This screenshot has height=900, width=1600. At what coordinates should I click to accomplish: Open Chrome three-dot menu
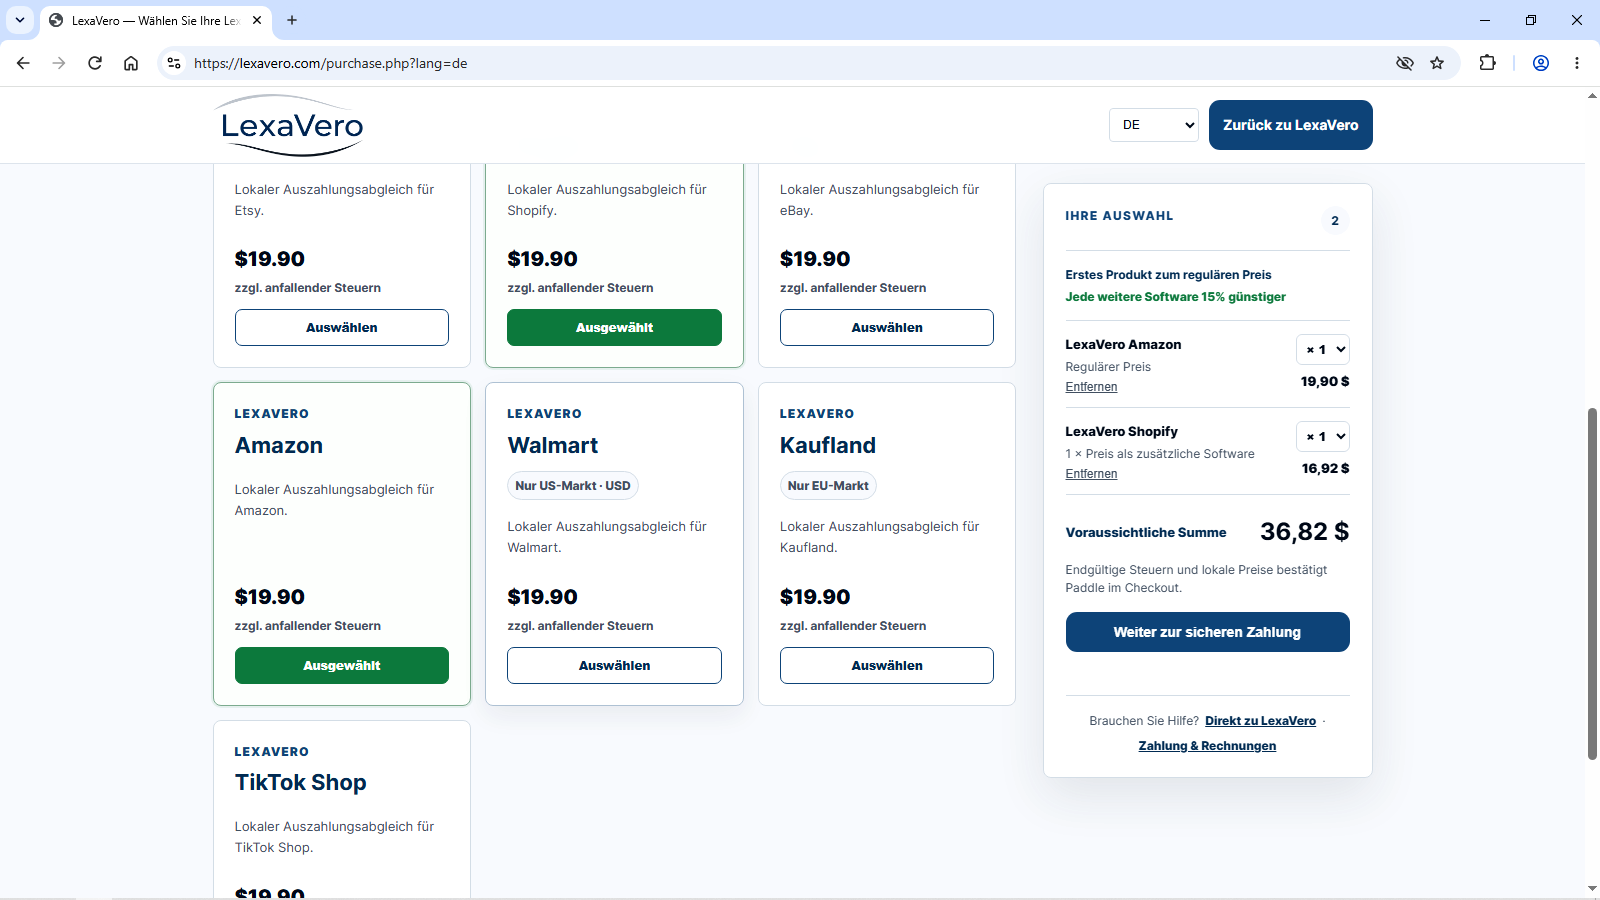[1577, 63]
